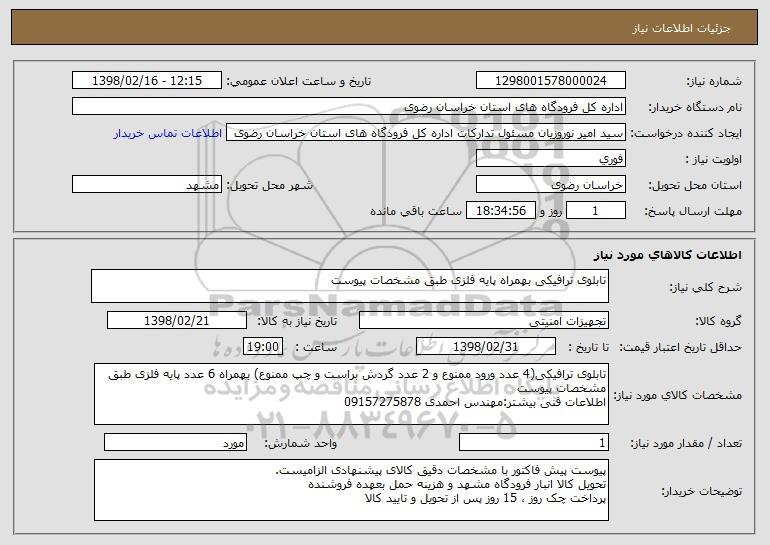Select the remaining time field 18:34:56

click(x=500, y=211)
